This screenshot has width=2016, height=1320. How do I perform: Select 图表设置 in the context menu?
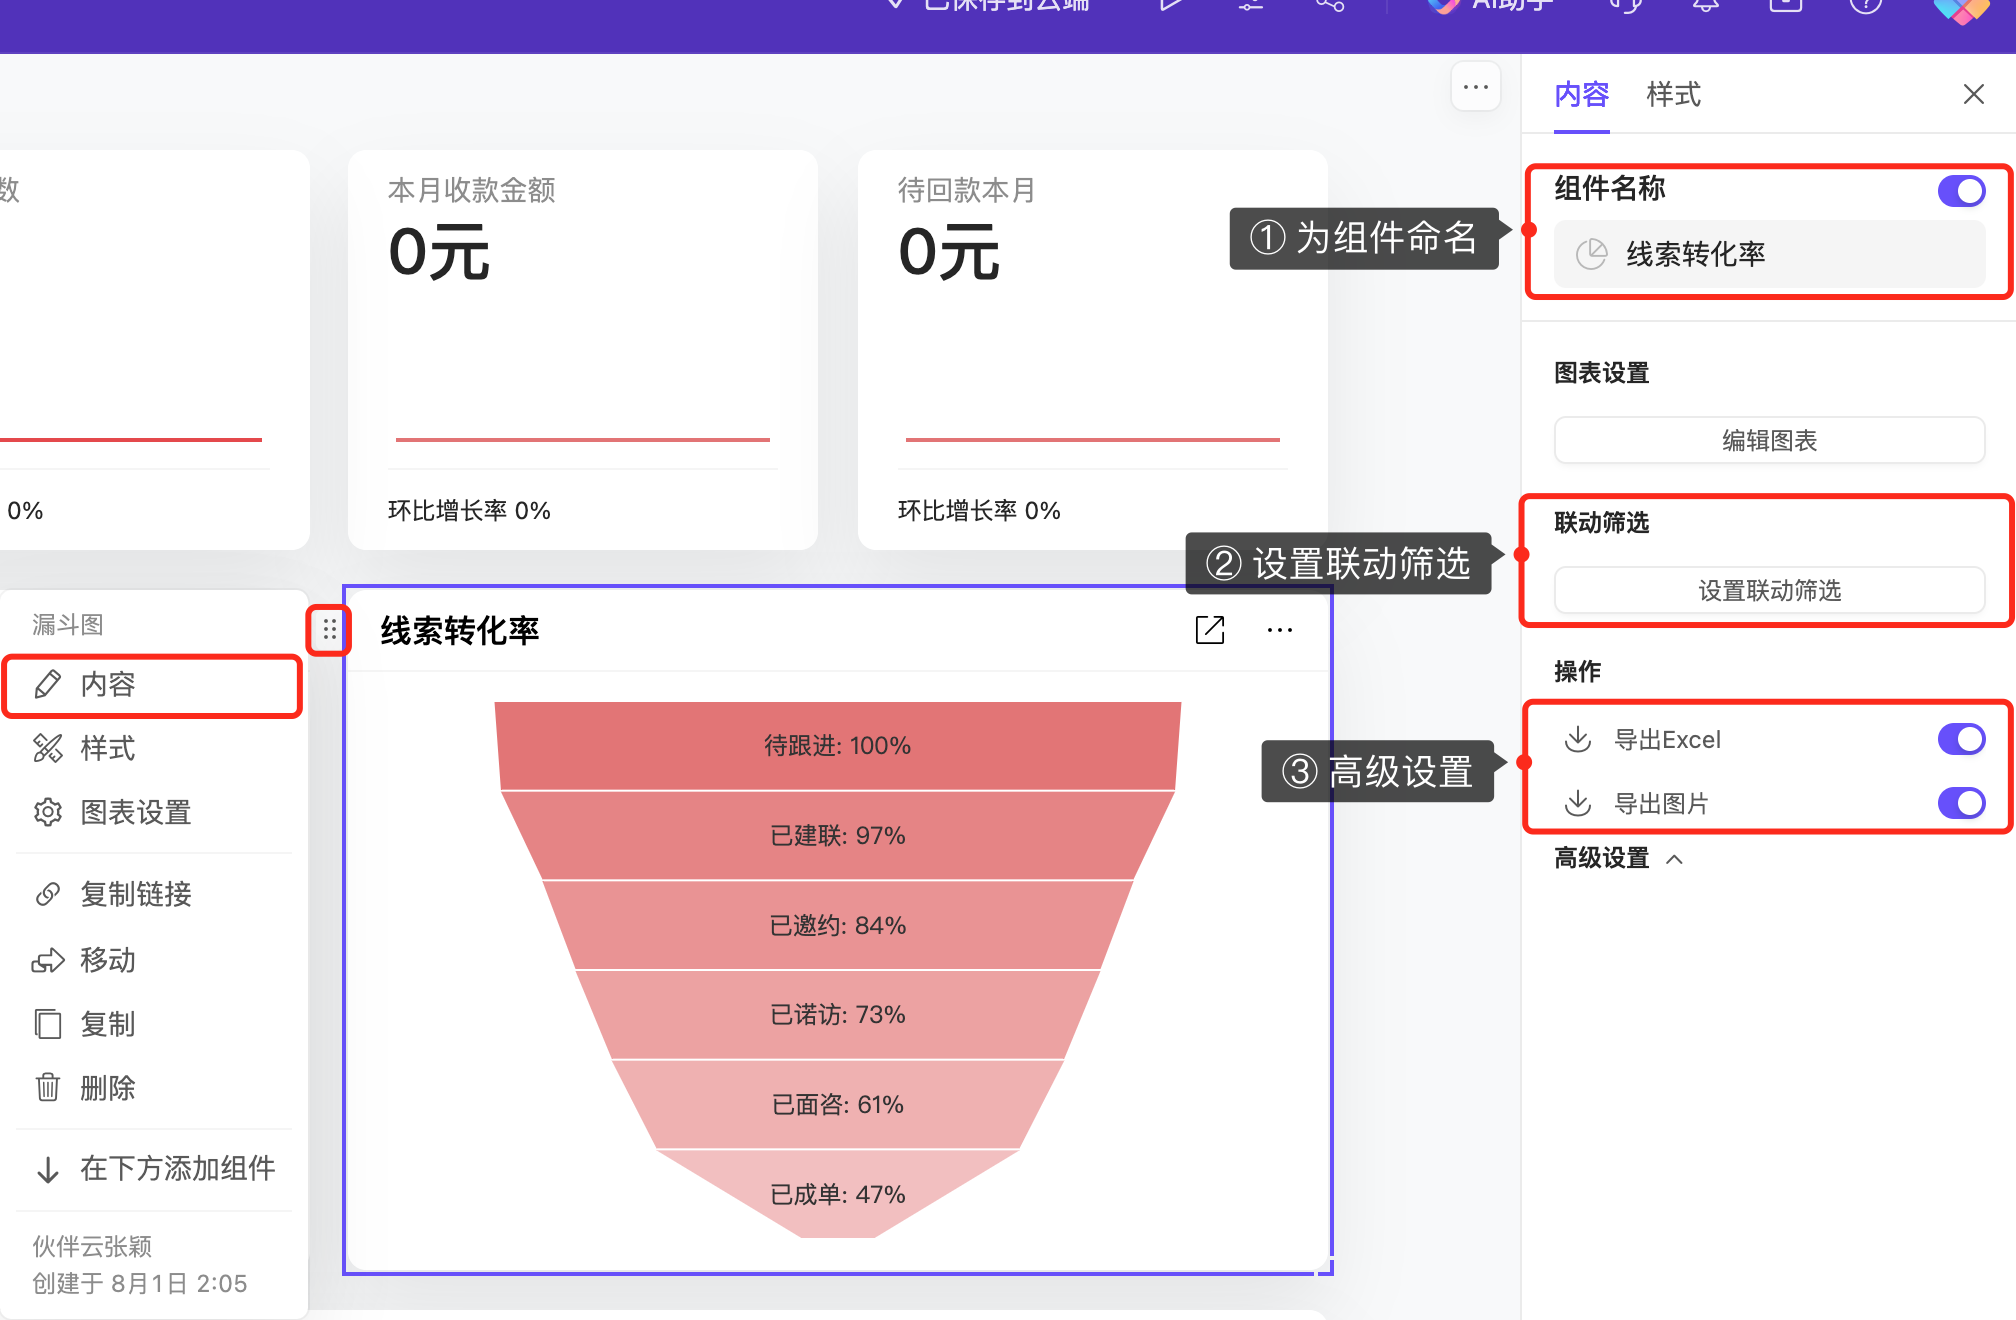(152, 812)
